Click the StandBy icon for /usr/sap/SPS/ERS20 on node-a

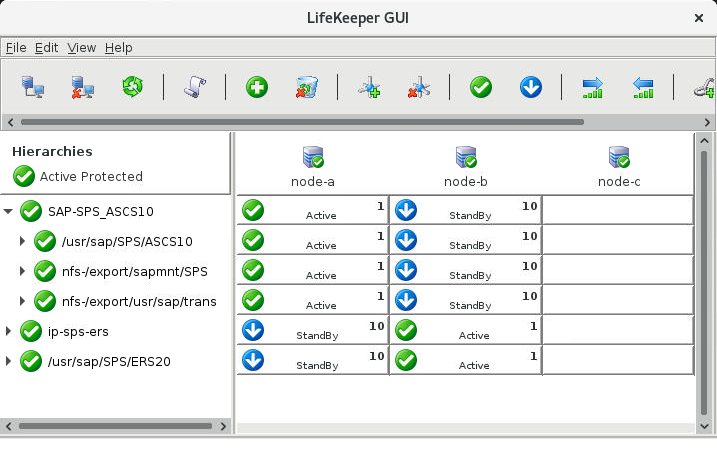click(253, 360)
